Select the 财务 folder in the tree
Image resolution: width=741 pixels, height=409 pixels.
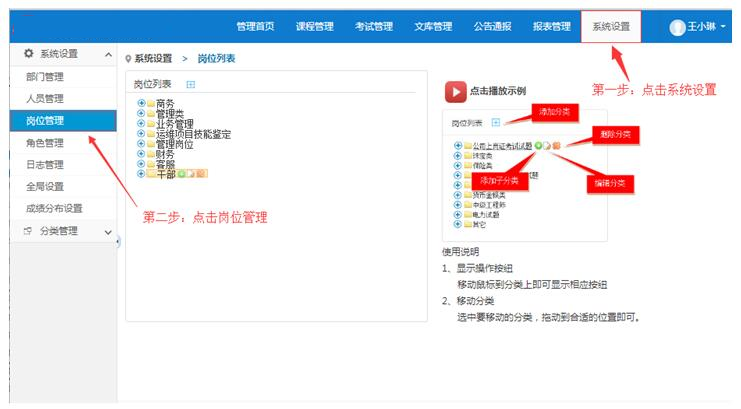point(164,154)
